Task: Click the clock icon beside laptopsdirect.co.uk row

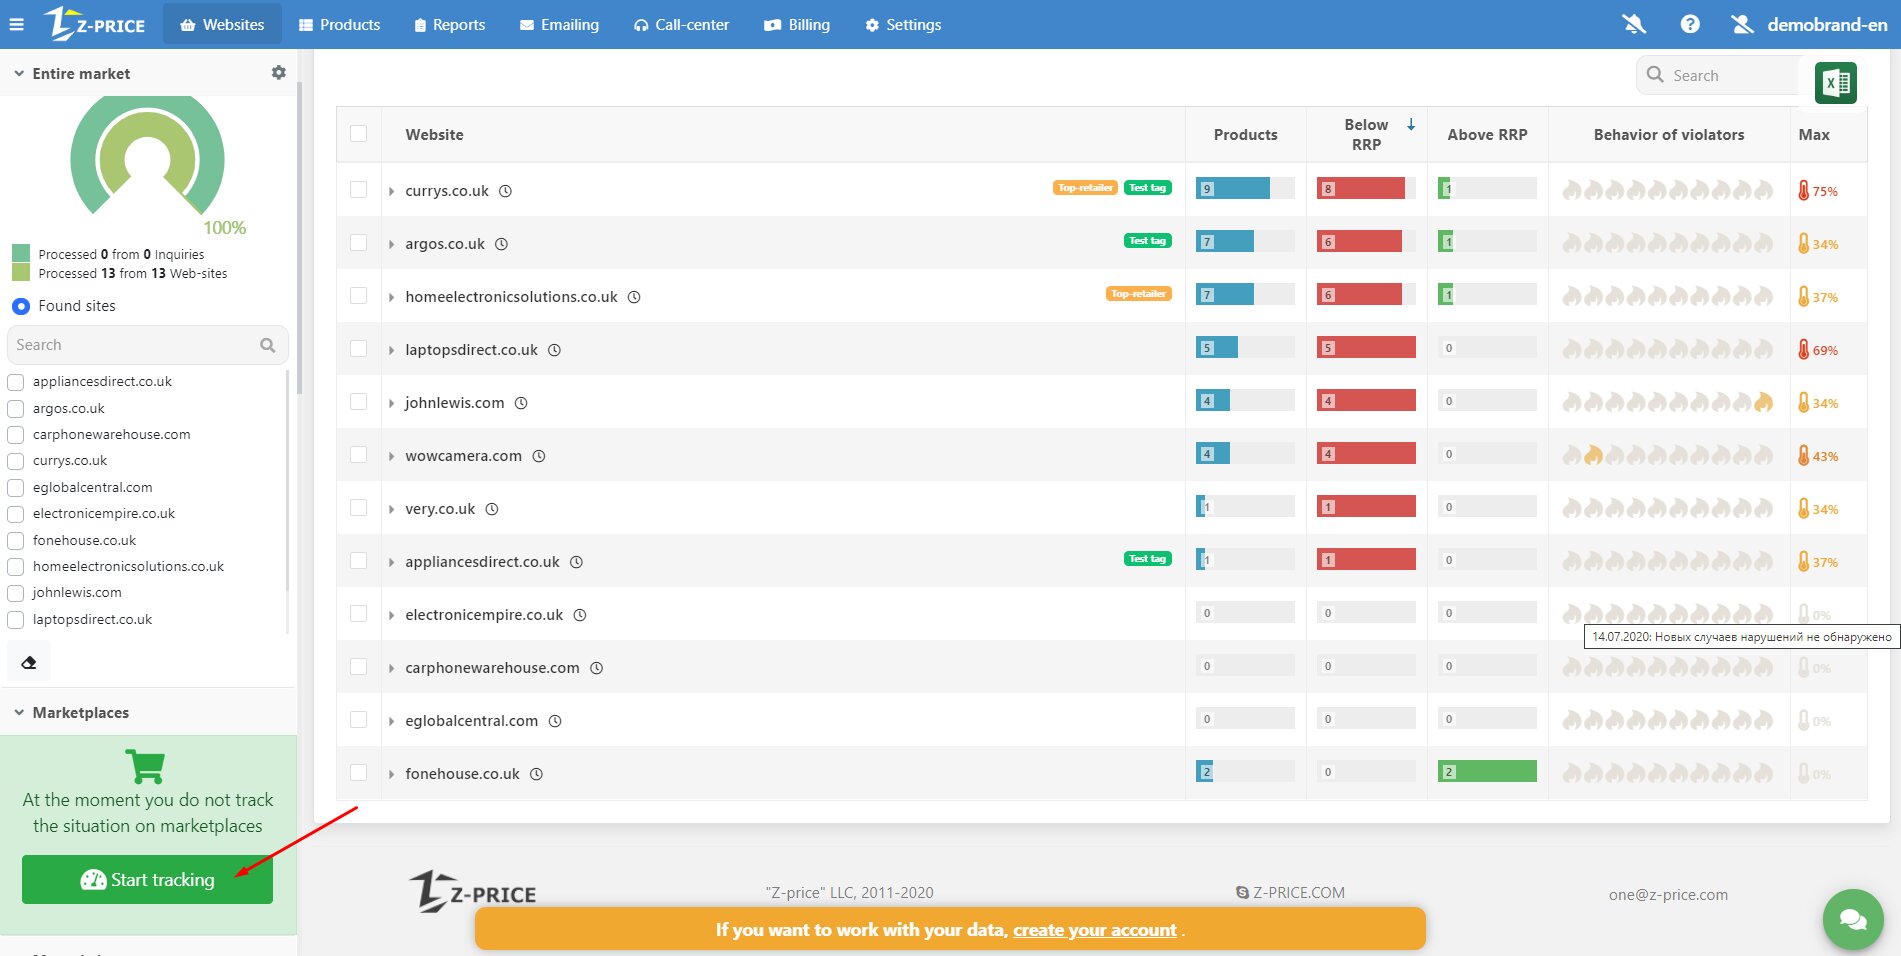Action: tap(555, 350)
